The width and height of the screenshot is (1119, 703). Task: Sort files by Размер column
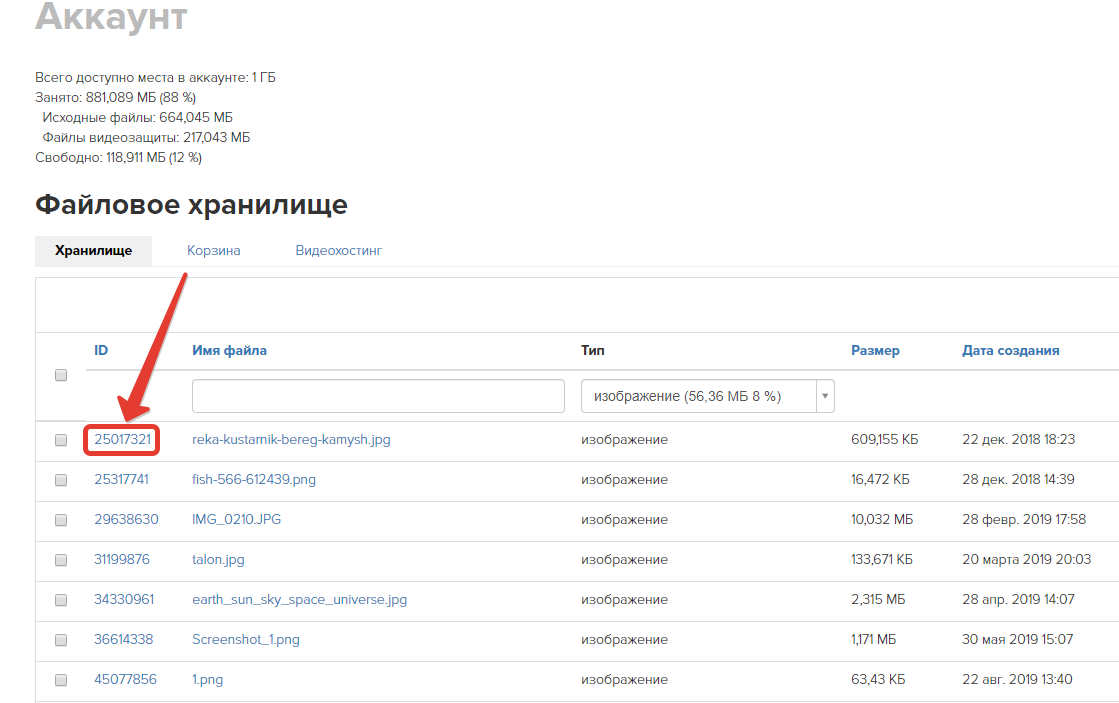(x=875, y=350)
